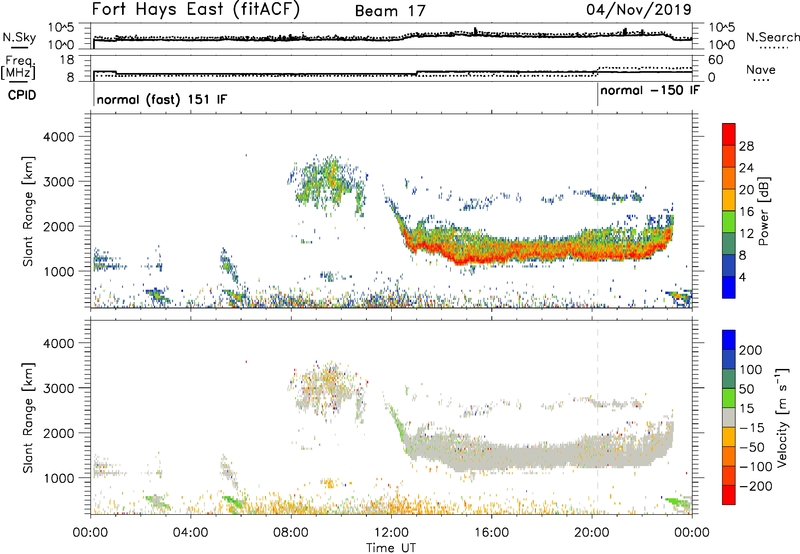The width and height of the screenshot is (800, 554).
Task: Click the '200' tick on the Velocity colorbar
Action: click(x=751, y=350)
